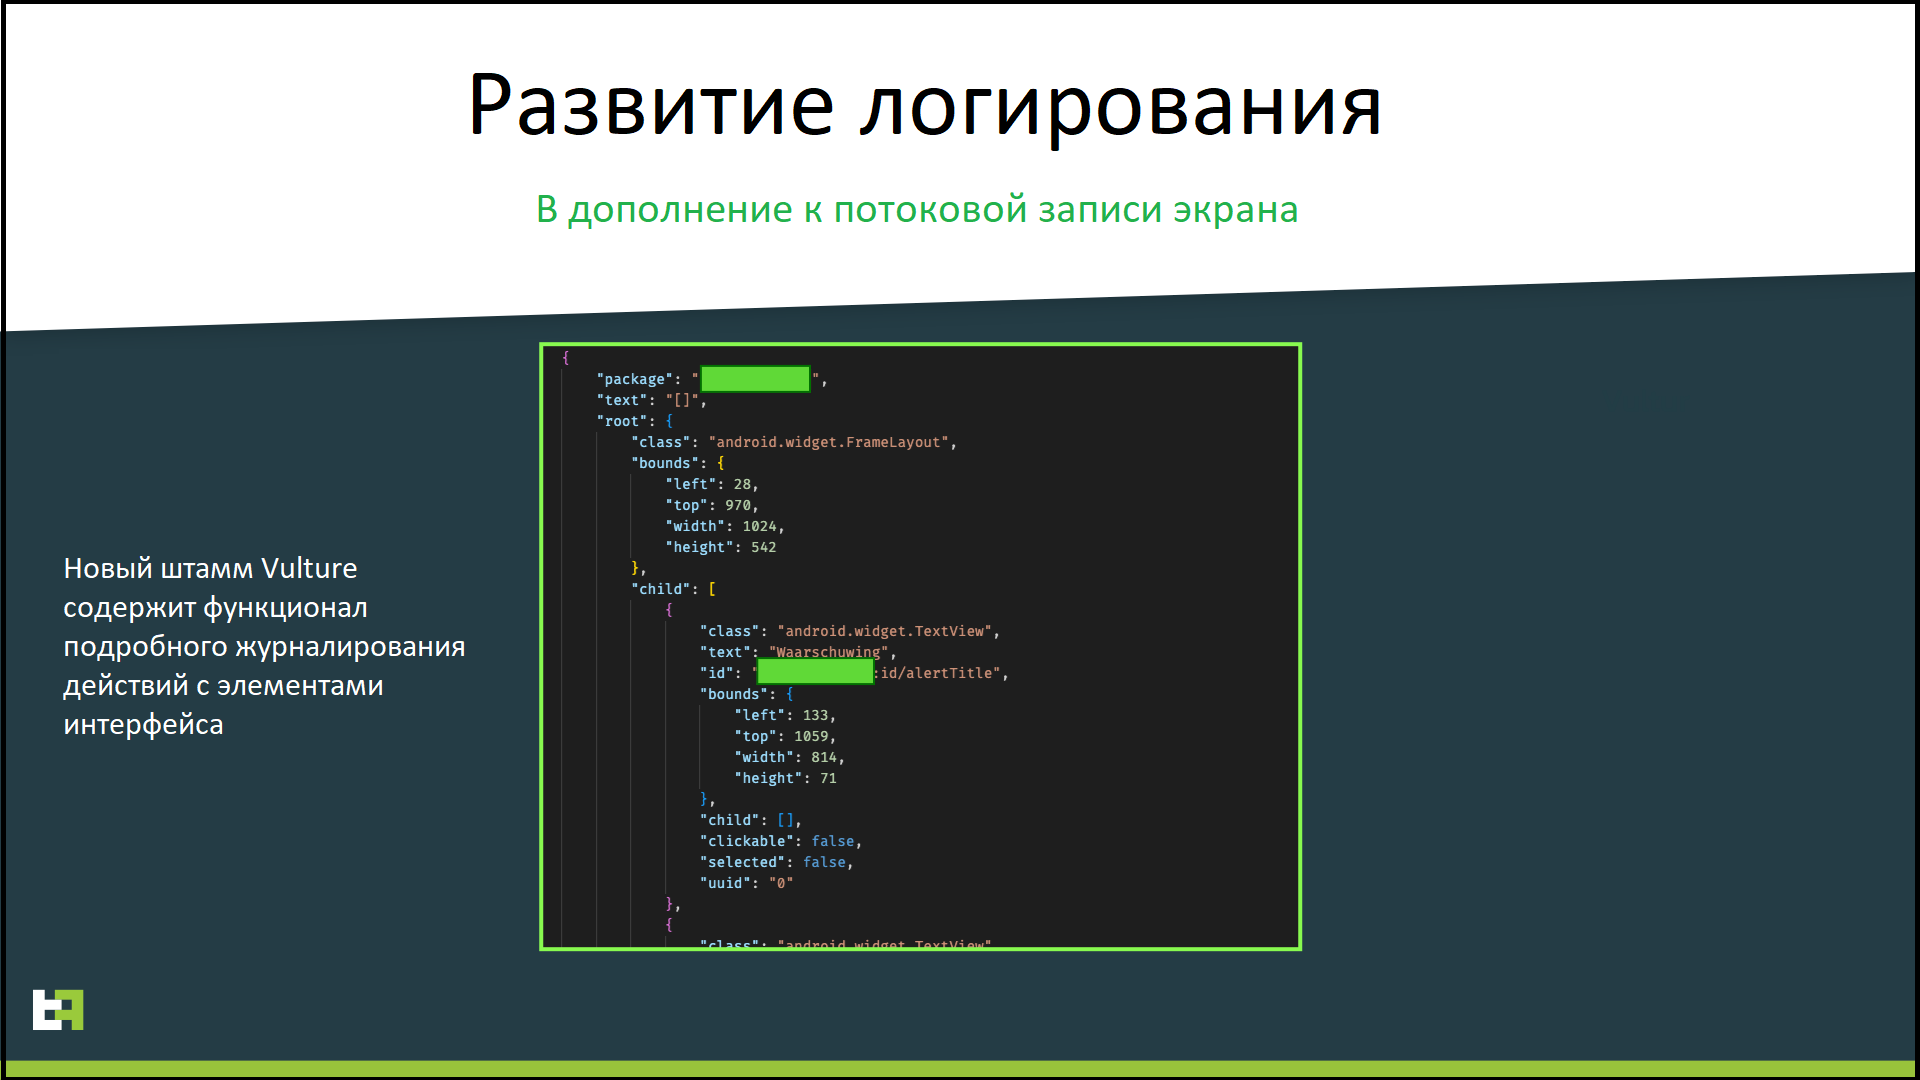Click the "android.widget.FrameLayout" class value
The image size is (1920, 1080).
829,442
